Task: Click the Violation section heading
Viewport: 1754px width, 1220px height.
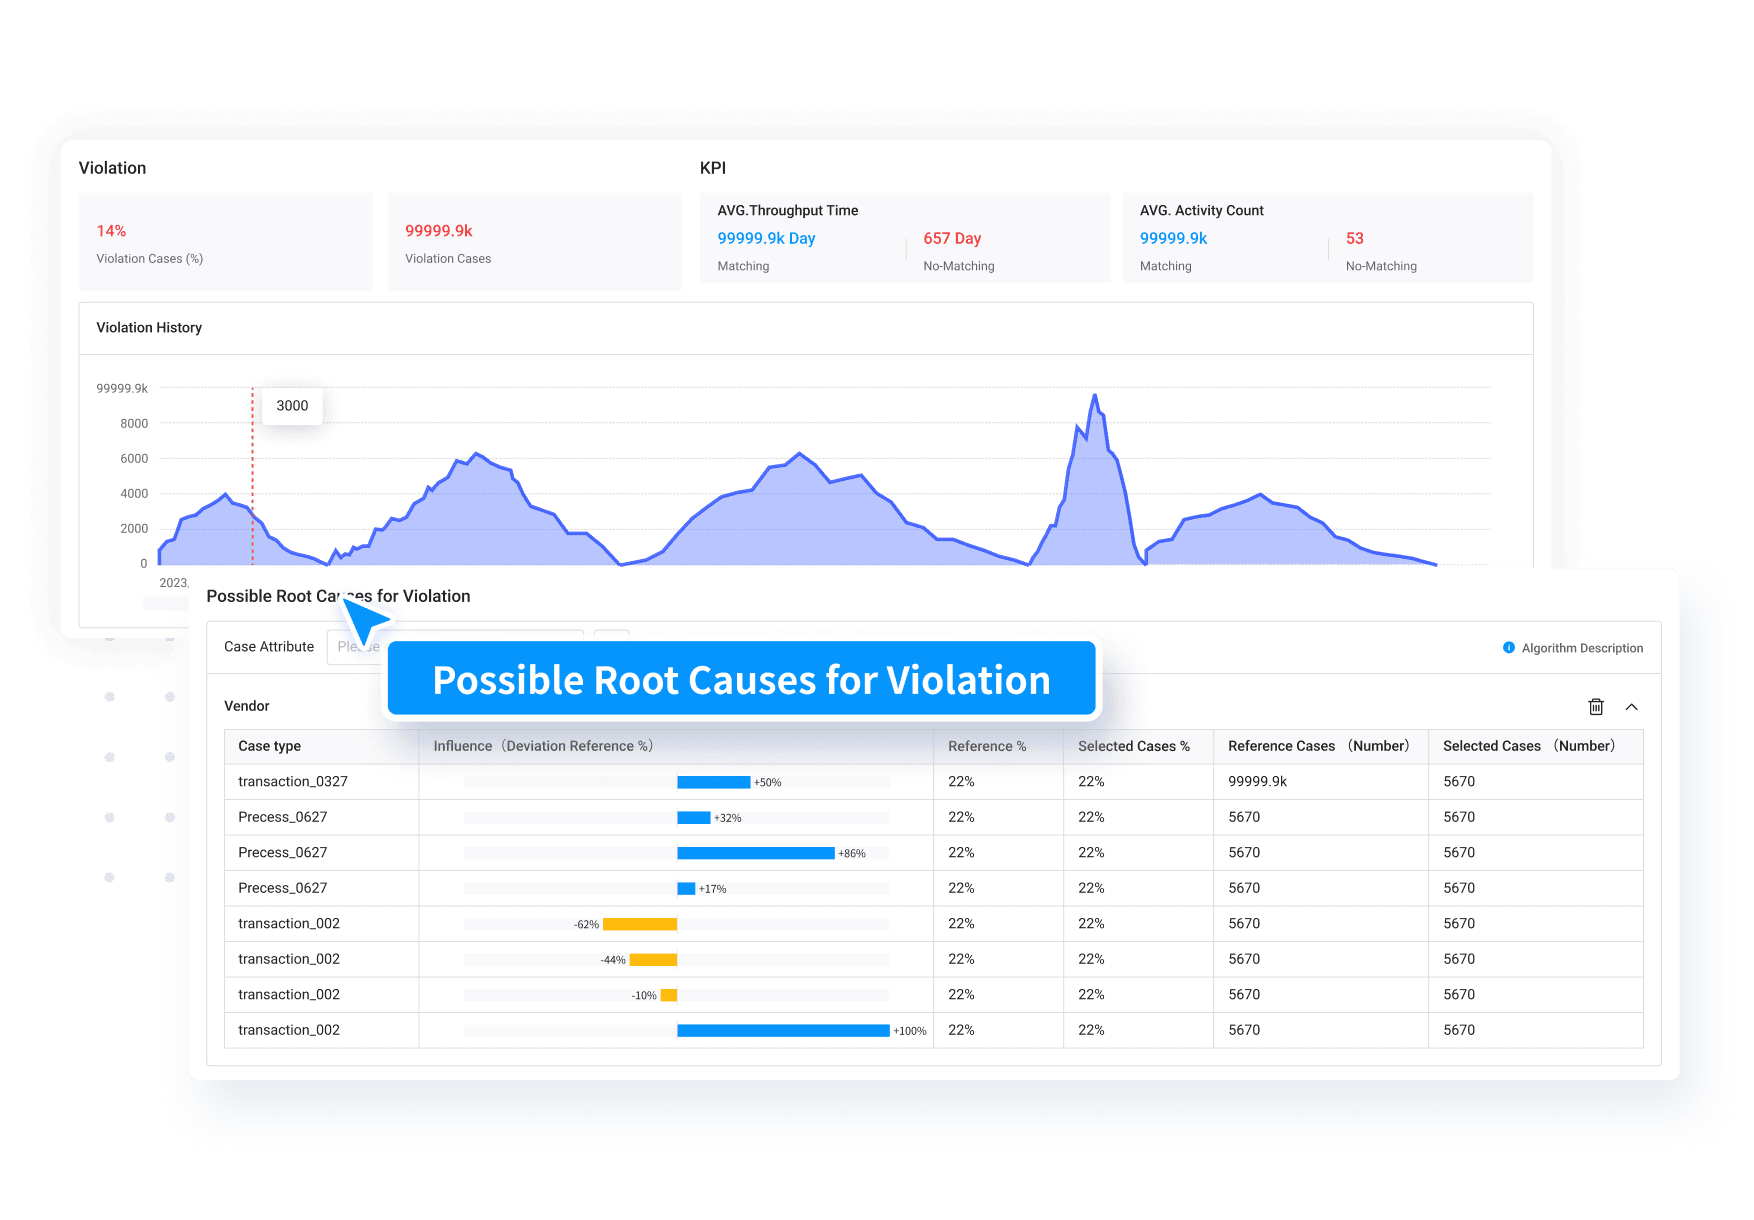Action: (113, 168)
